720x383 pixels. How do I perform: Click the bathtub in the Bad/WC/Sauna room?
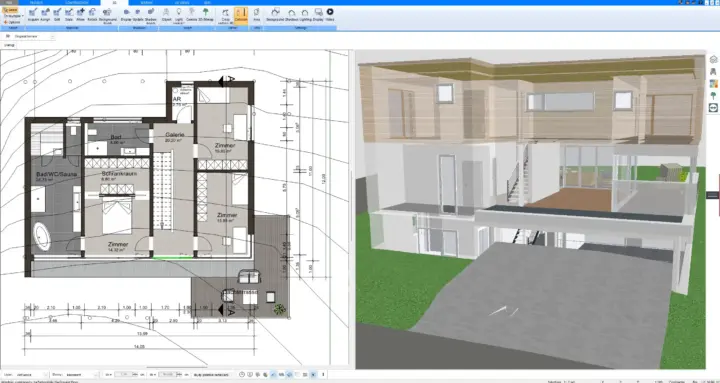pos(42,237)
